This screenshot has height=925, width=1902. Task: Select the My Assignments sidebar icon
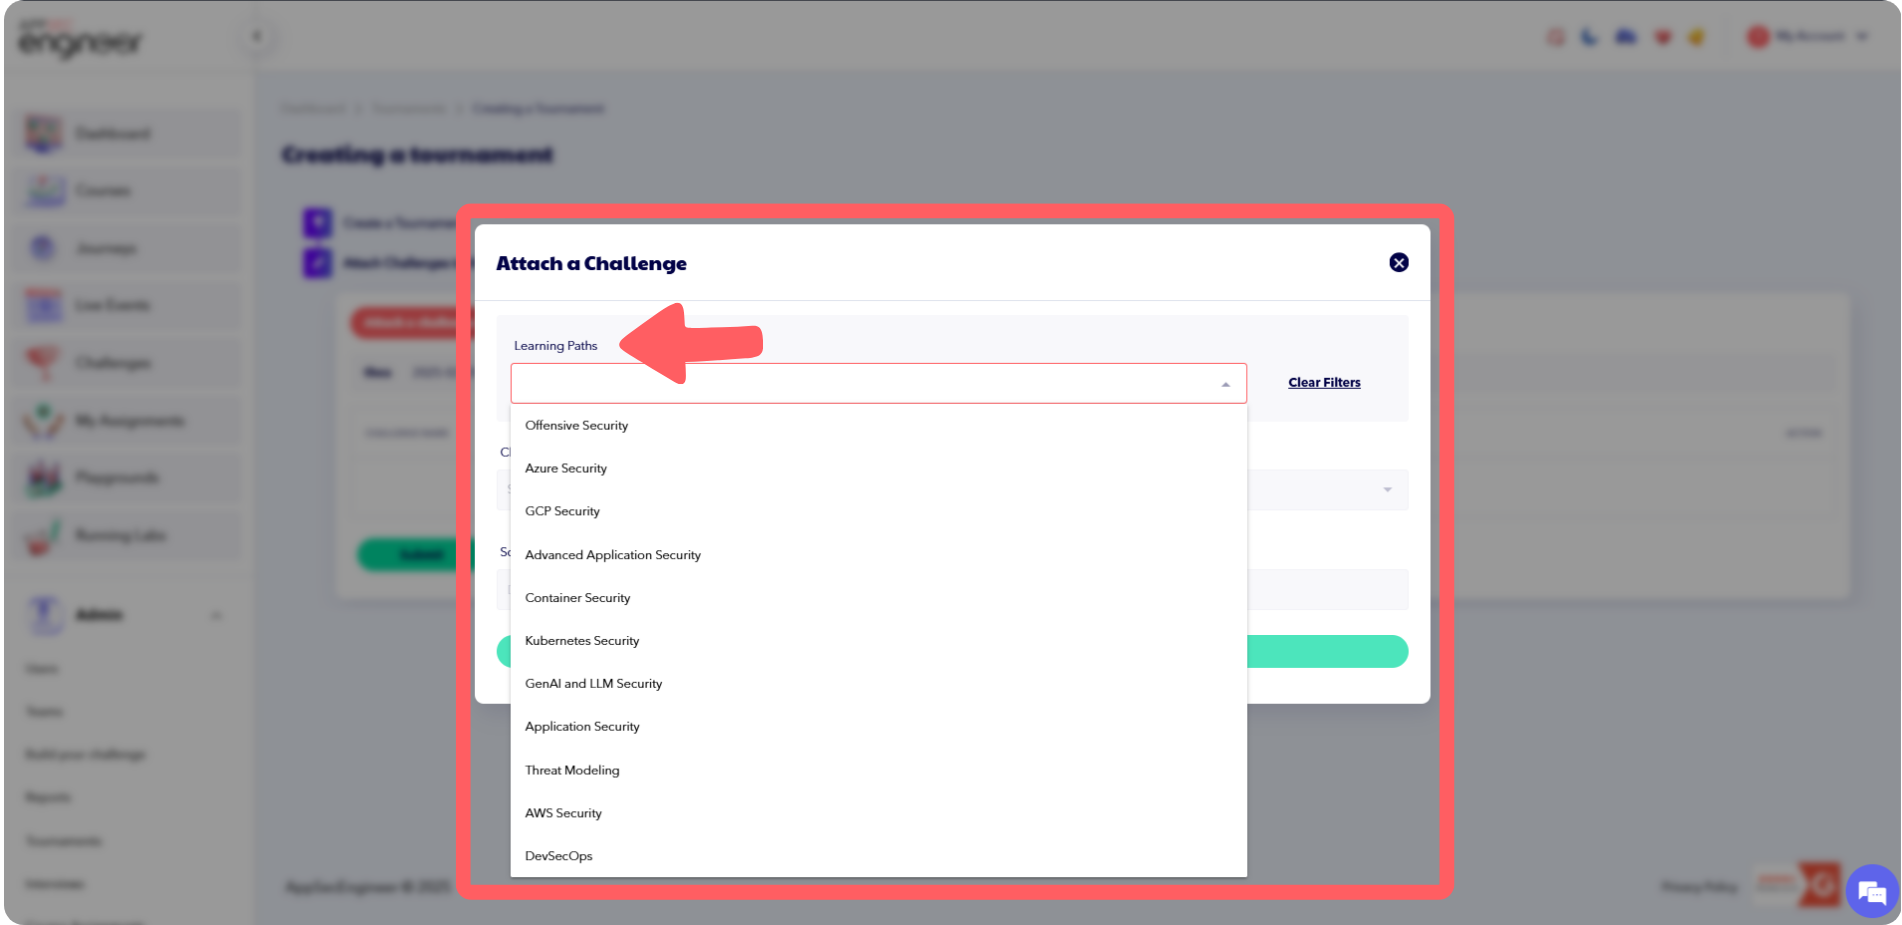(42, 420)
